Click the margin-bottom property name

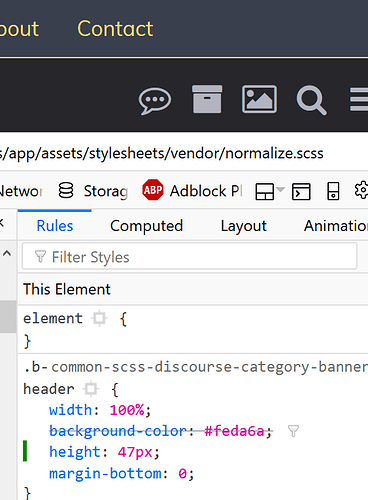tap(105, 473)
